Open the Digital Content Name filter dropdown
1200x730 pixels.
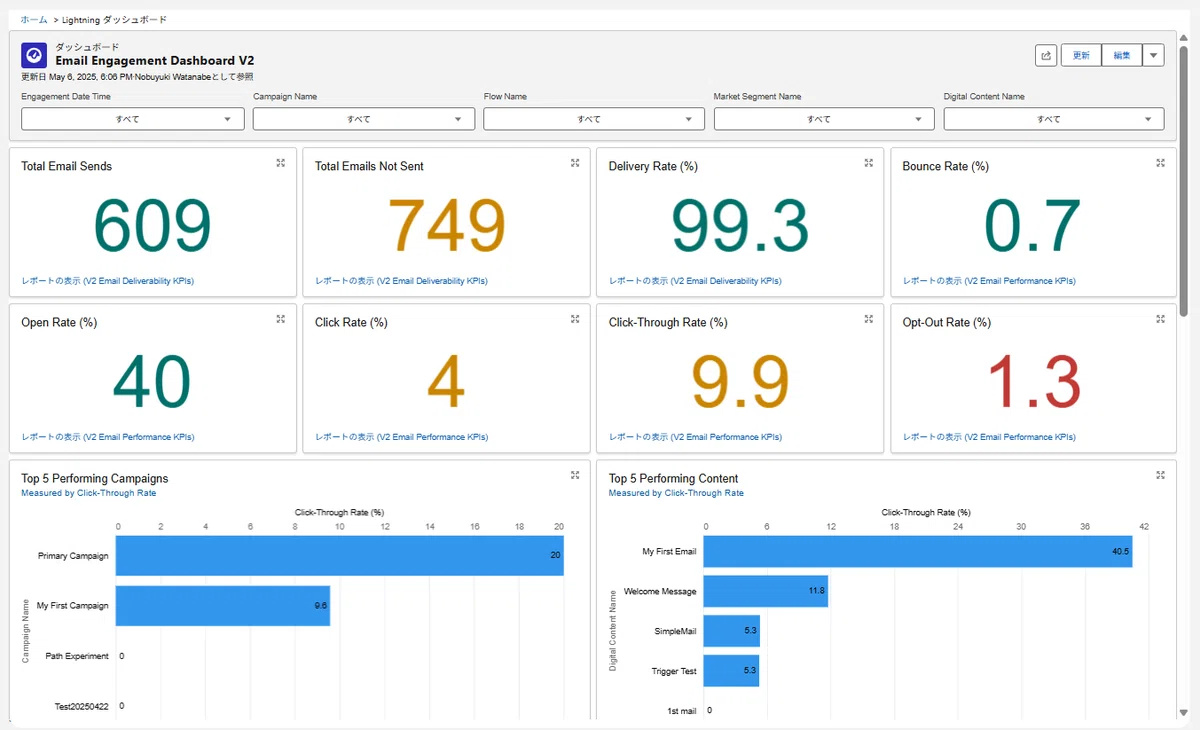(1054, 119)
